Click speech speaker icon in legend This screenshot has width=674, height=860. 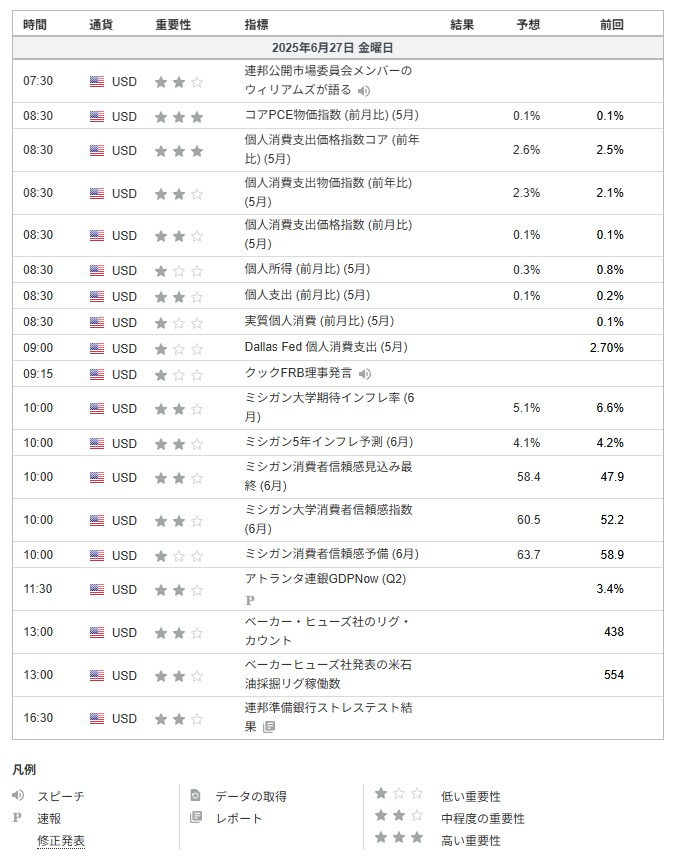click(18, 795)
